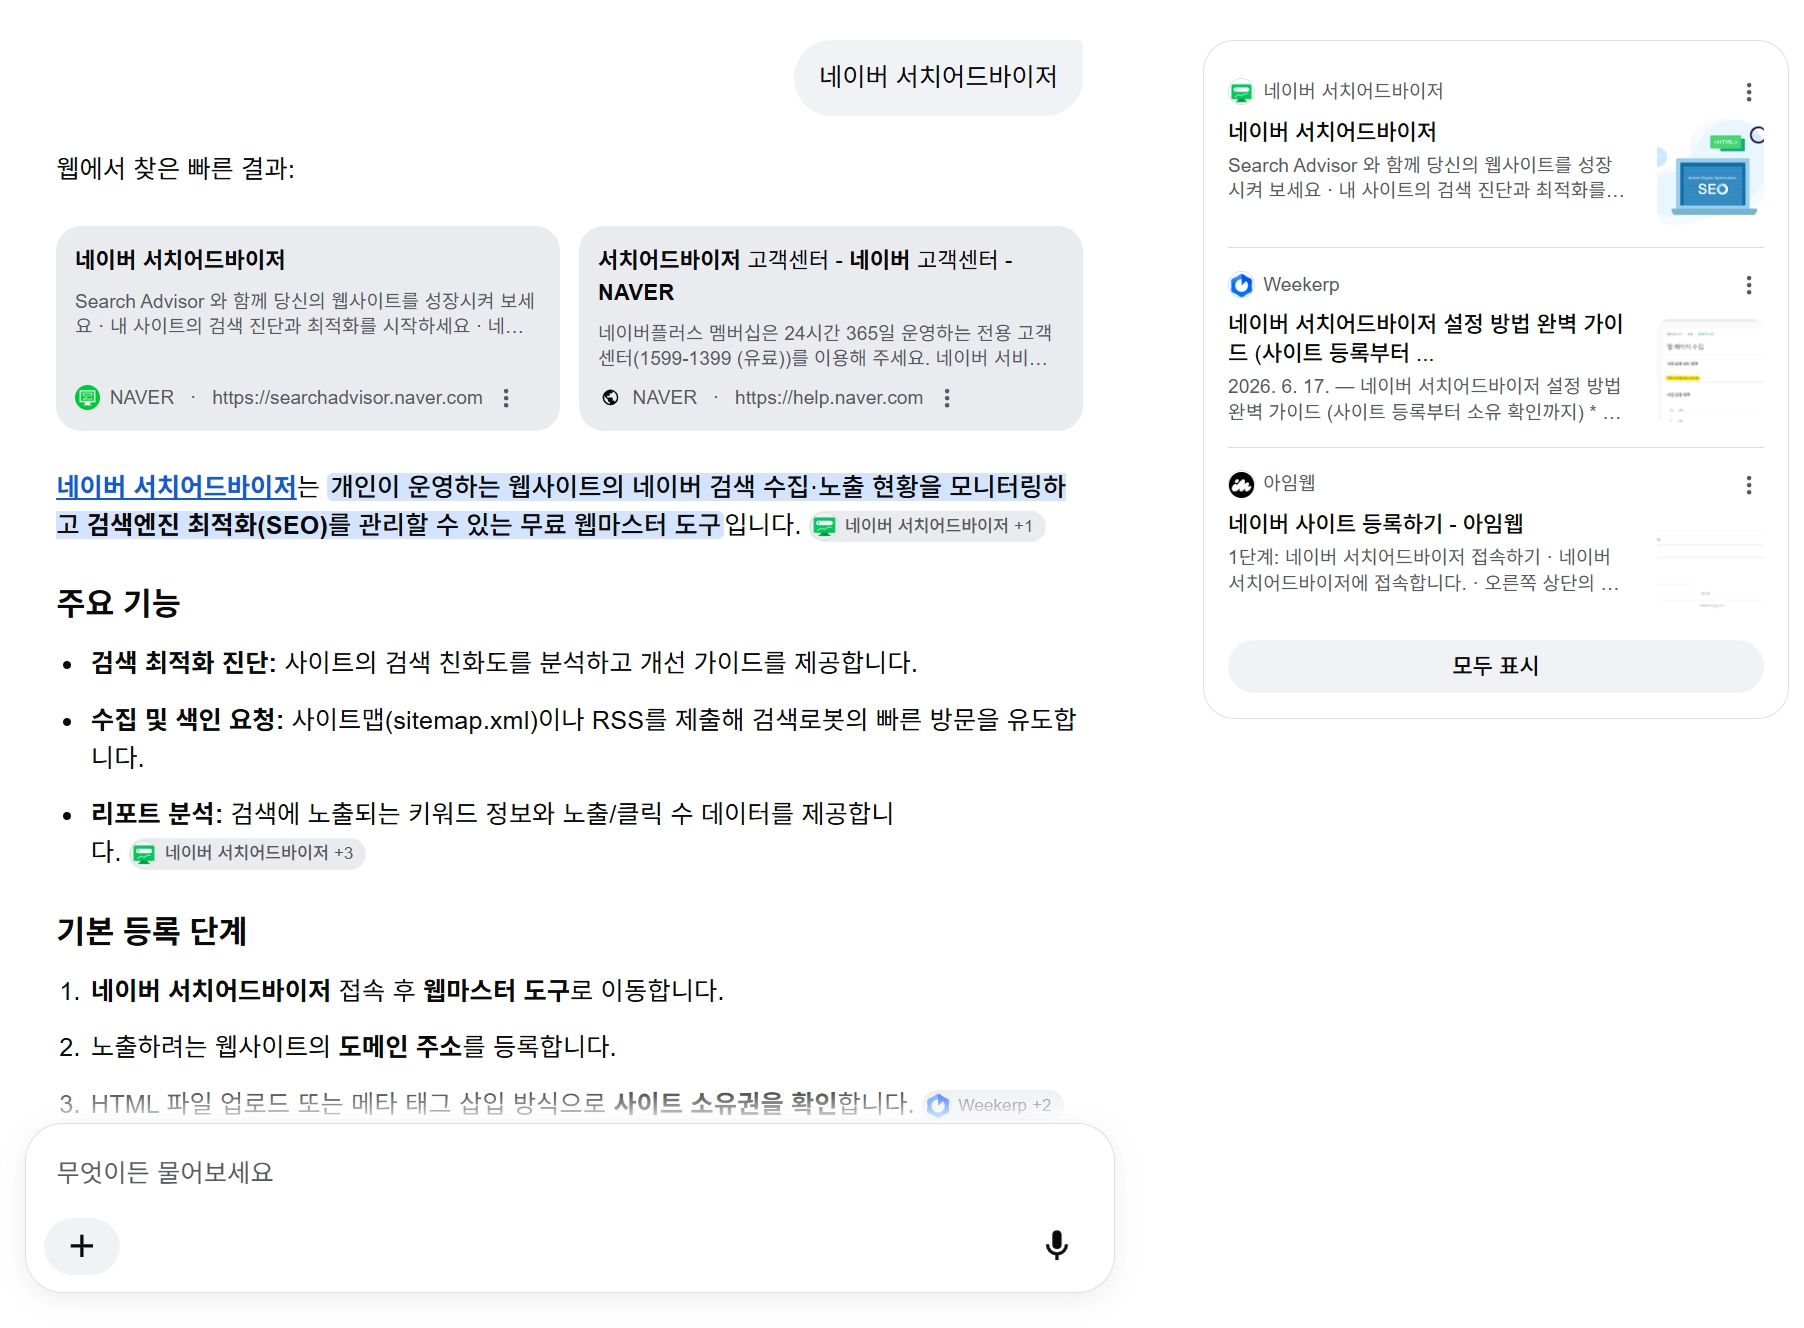Viewport: 1804px width, 1328px height.
Task: Click the 주요 기능 heading
Action: point(118,603)
